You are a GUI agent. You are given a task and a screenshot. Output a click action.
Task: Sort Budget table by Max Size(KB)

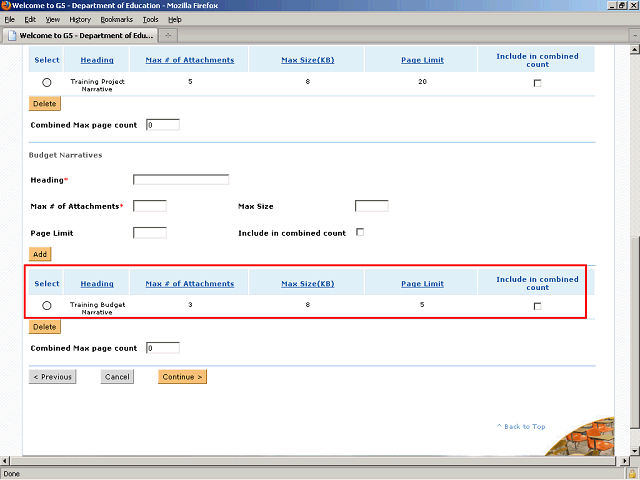(308, 284)
